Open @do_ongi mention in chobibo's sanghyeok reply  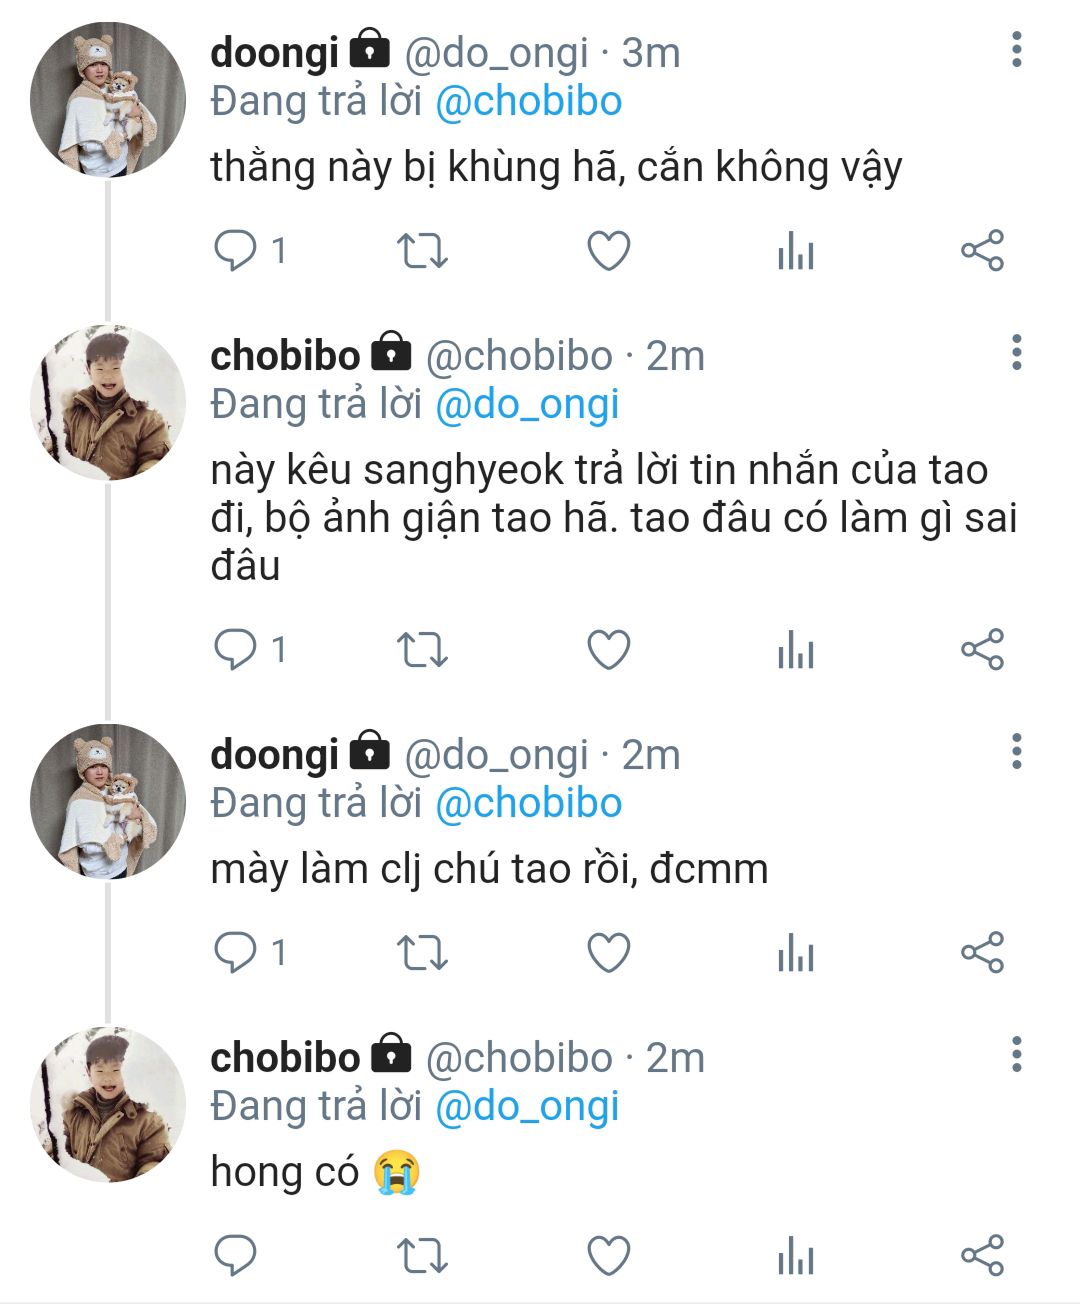527,405
